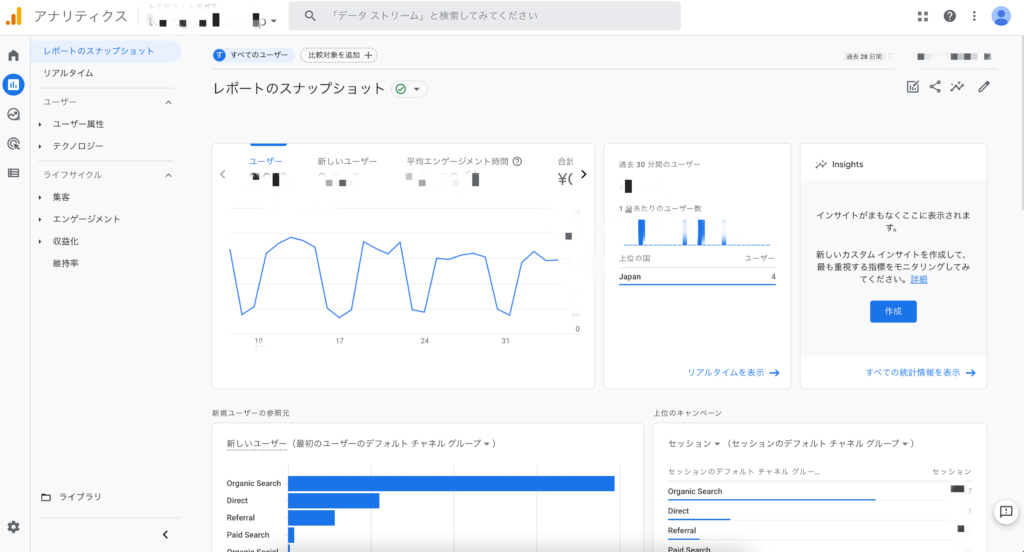Click the 上位の国 column header

634,259
